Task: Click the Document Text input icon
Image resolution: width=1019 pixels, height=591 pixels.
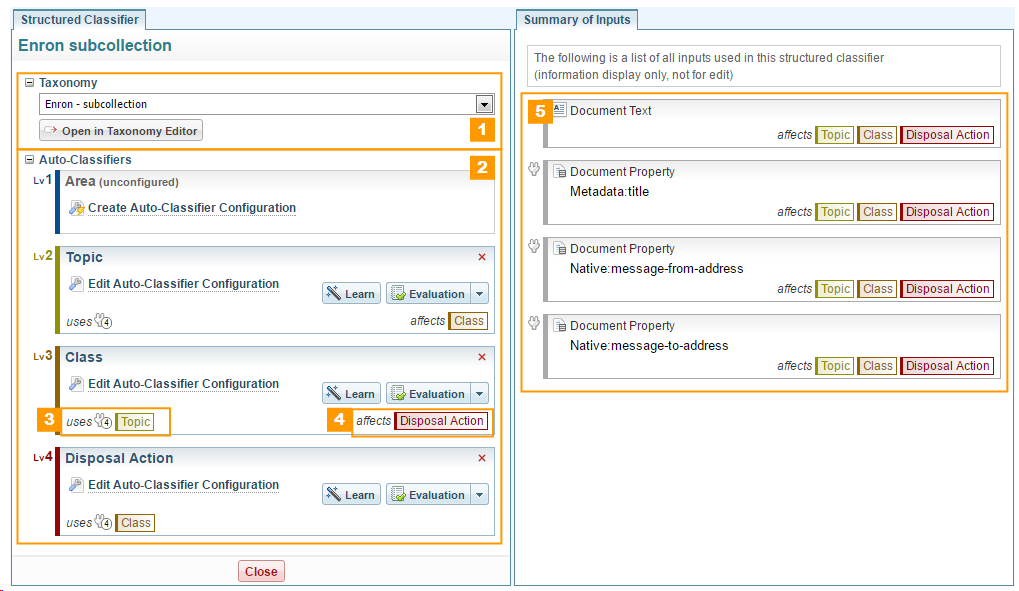Action: [559, 110]
